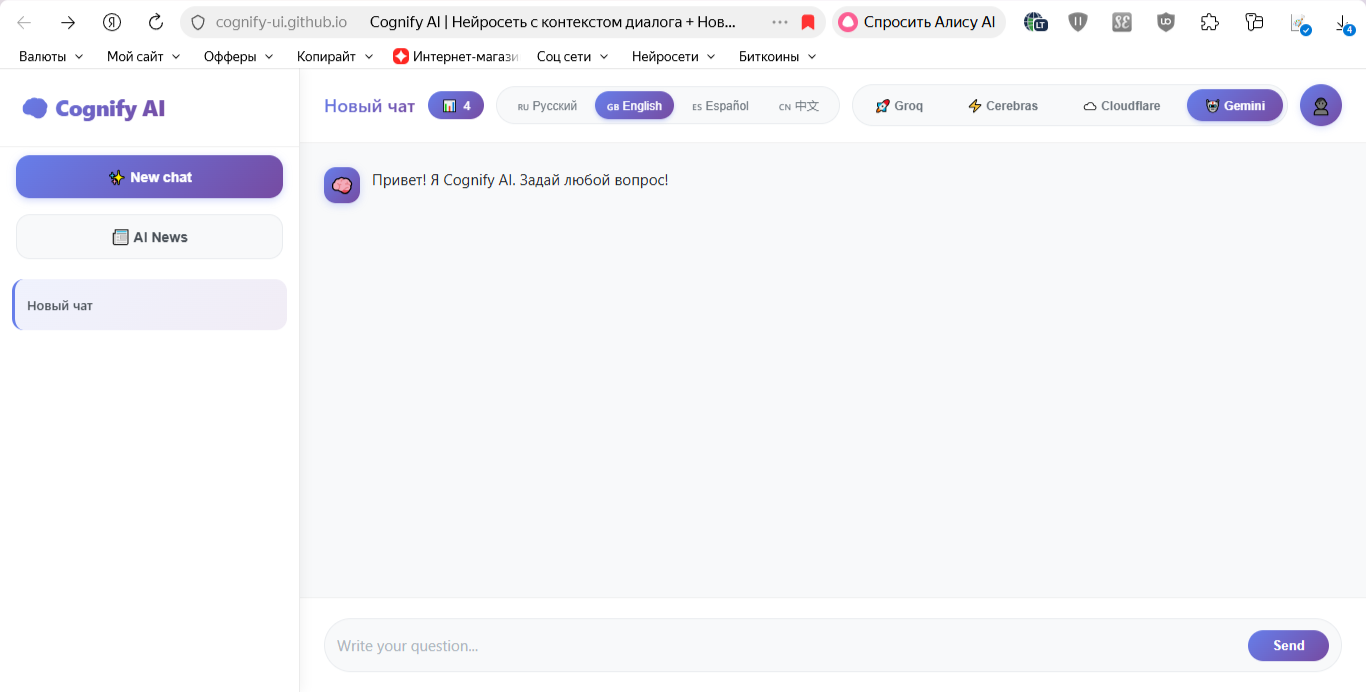
Task: Open Yandex home page icon
Action: (x=112, y=22)
